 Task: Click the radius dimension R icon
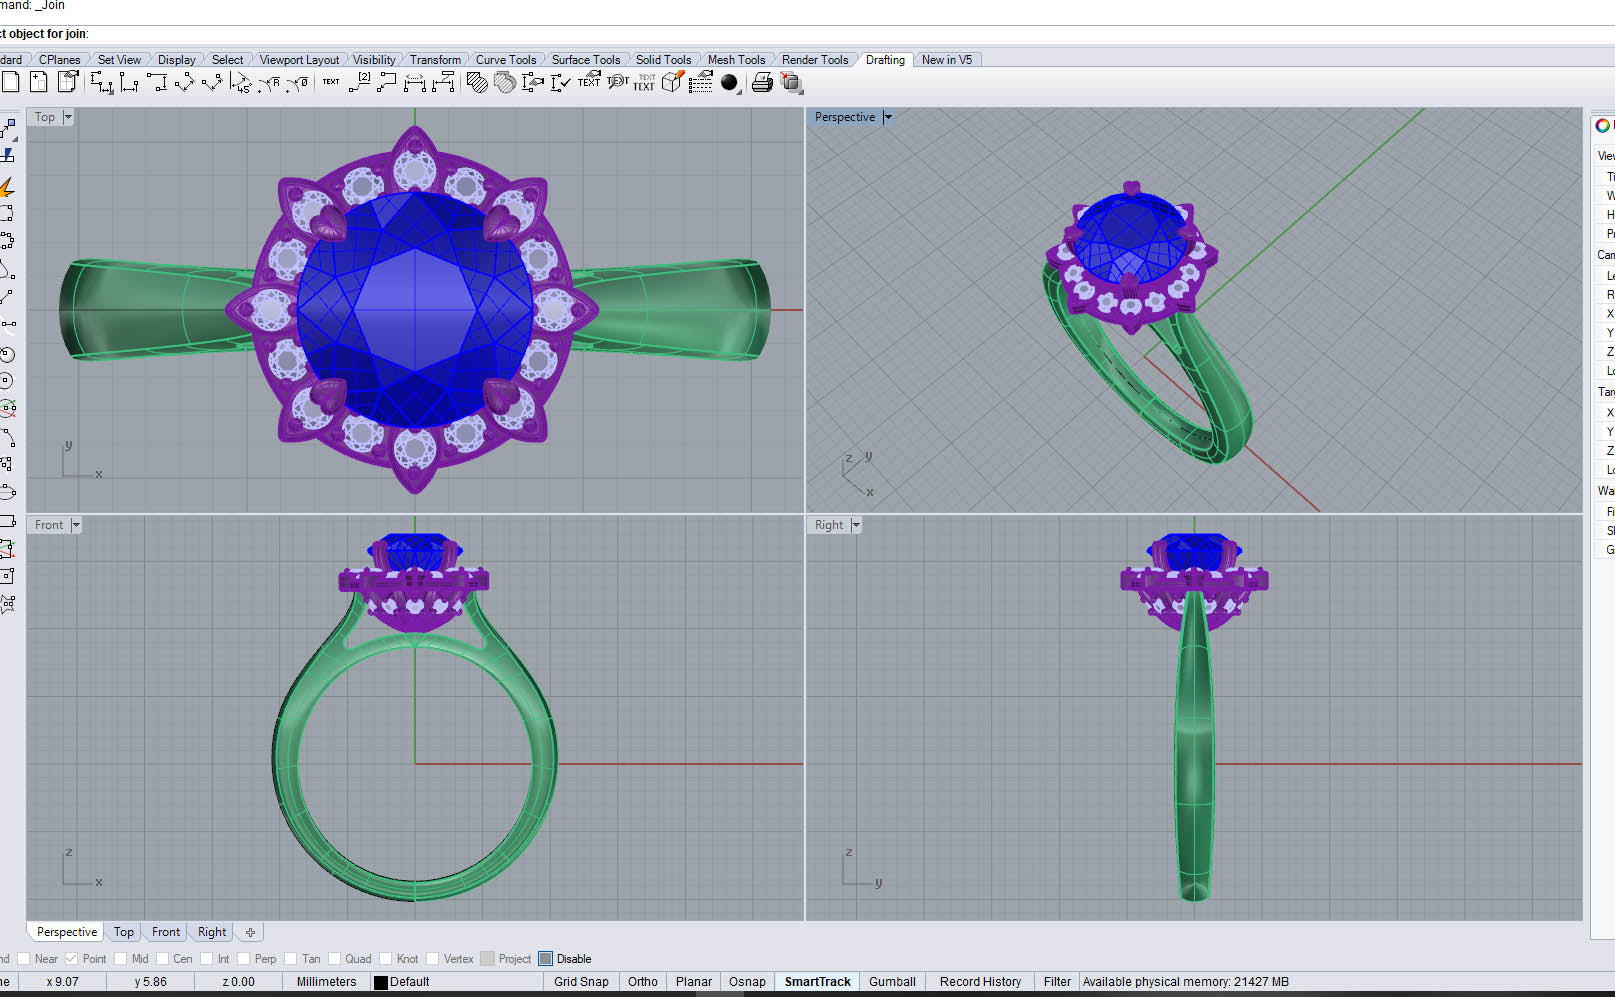(269, 83)
